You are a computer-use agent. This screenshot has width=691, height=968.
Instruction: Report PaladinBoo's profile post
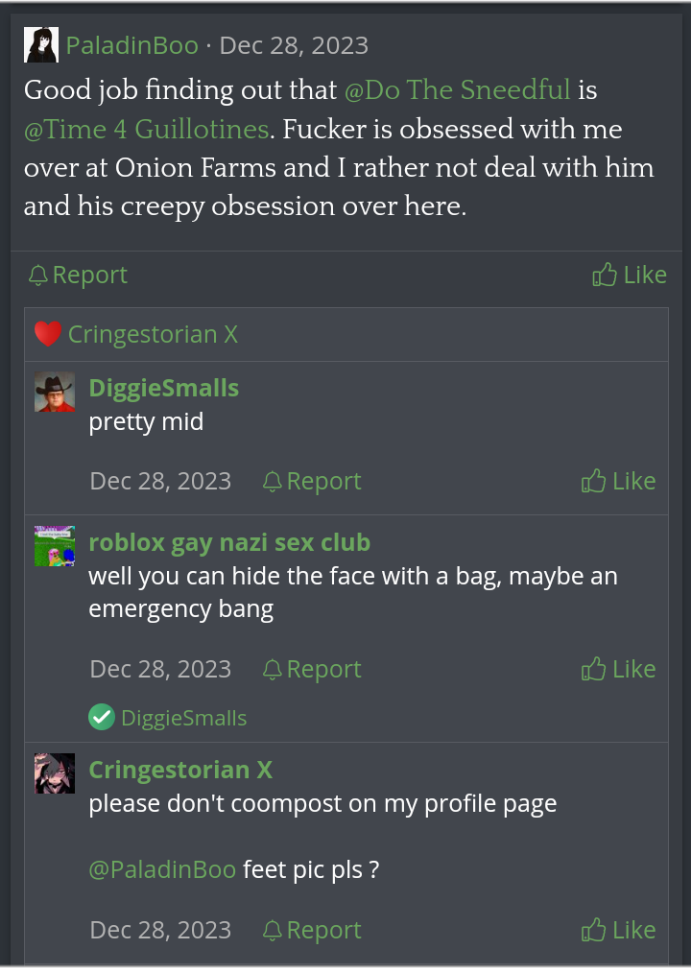(78, 275)
